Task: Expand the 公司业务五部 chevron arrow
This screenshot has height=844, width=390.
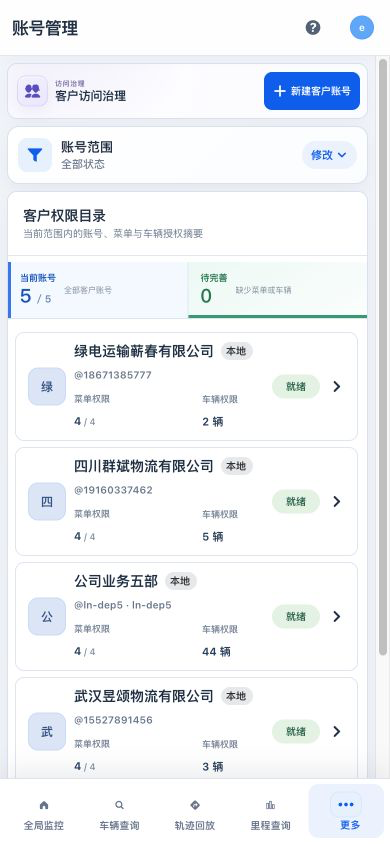Action: (337, 616)
